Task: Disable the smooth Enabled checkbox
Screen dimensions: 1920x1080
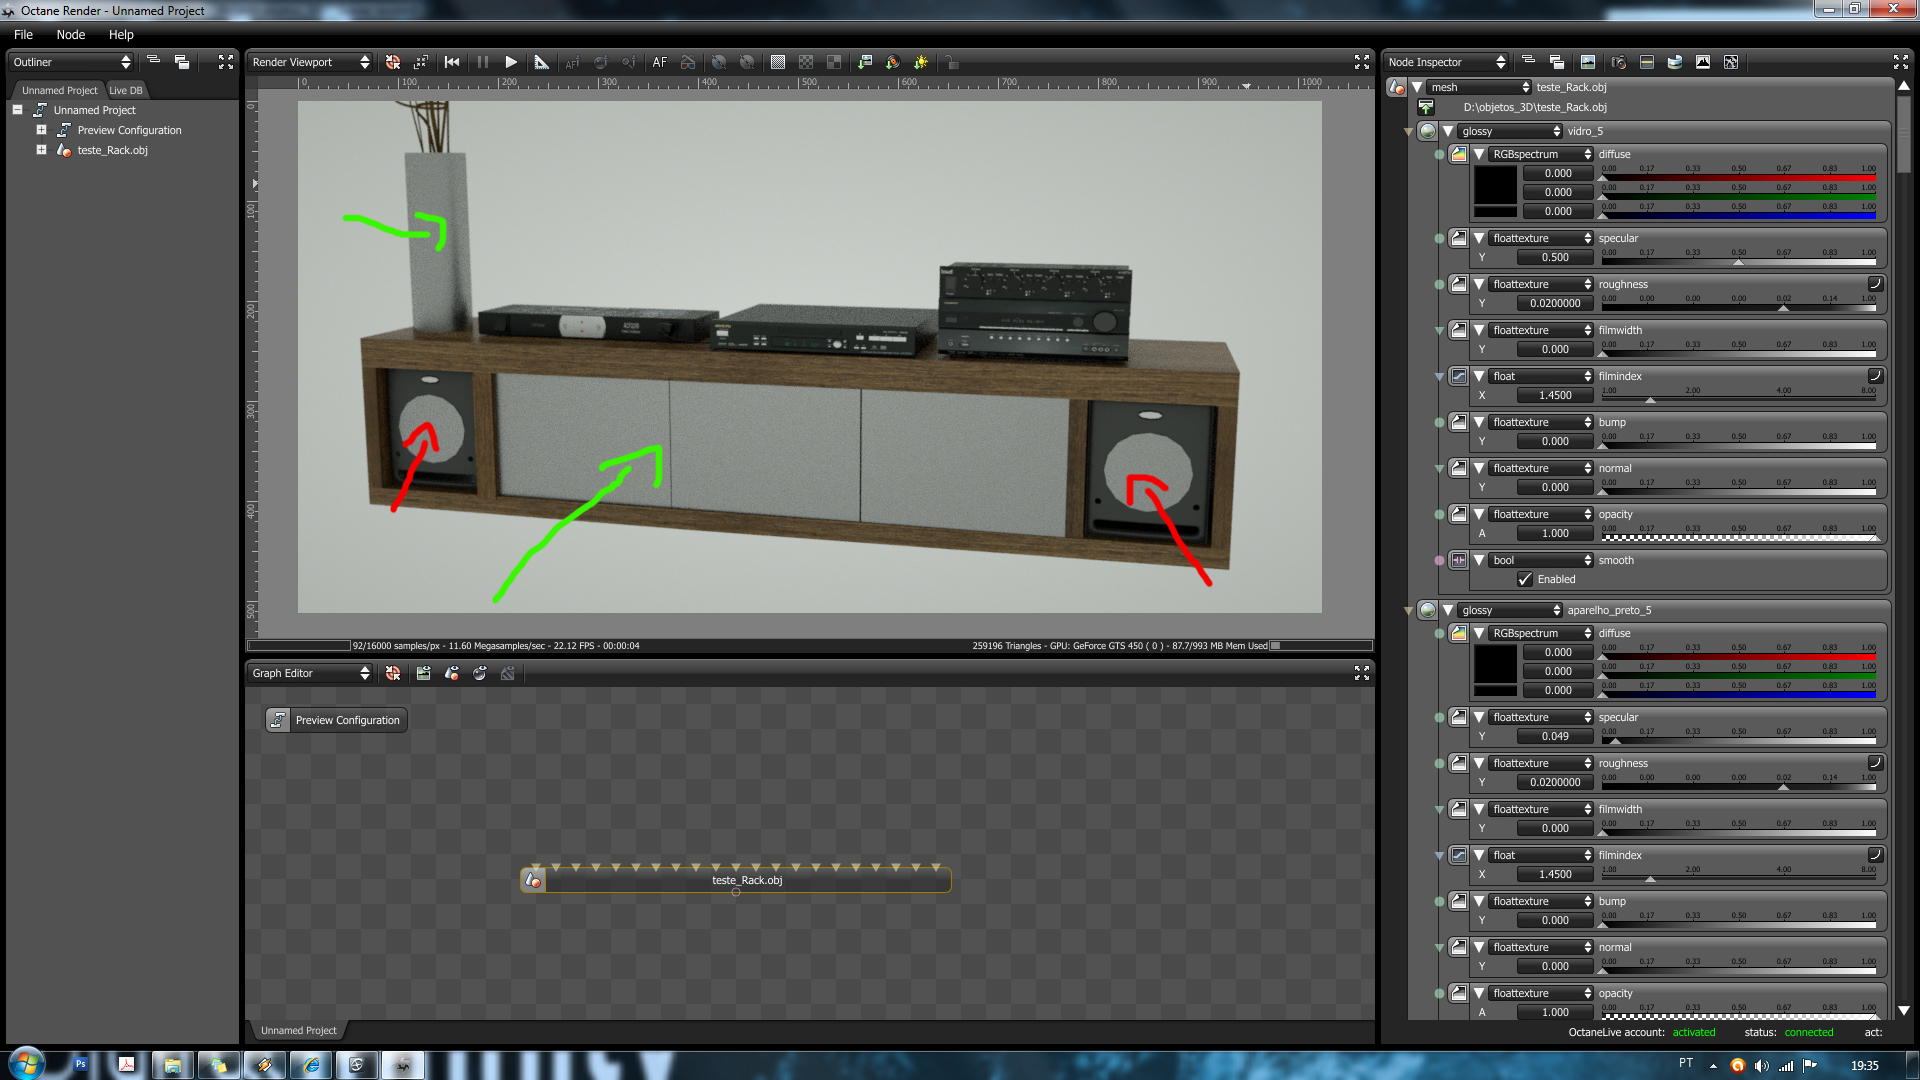Action: point(1525,579)
